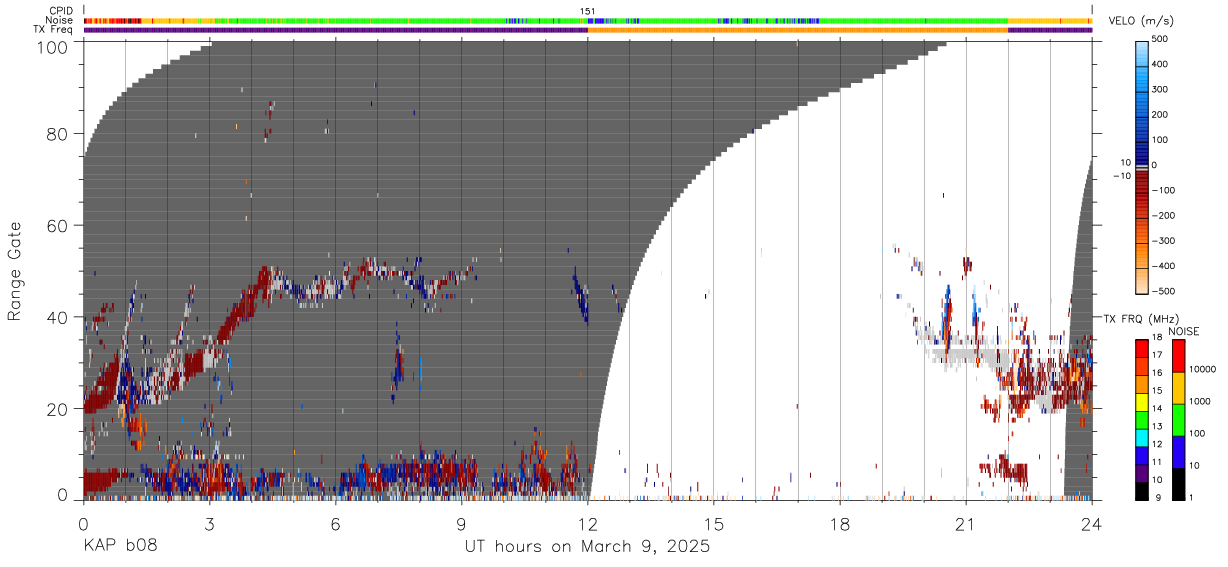Screen dimensions: 1228x567
Task: Click the CPID value 151
Action: tap(588, 11)
